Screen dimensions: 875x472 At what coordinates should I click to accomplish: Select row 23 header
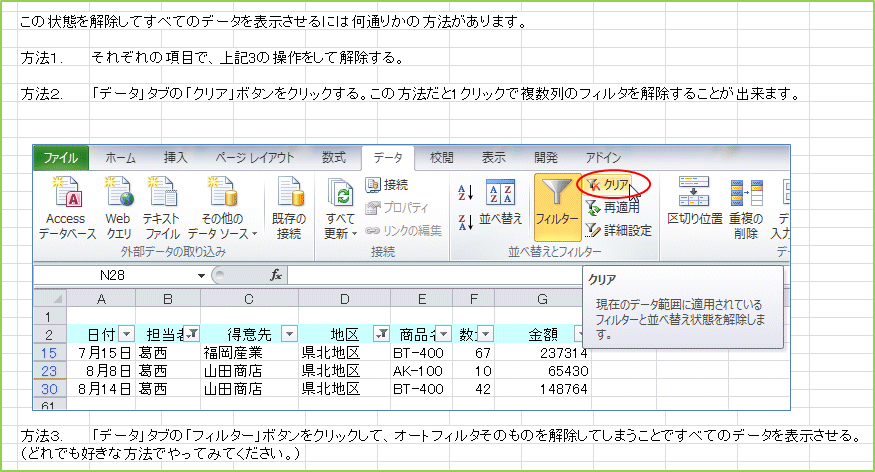pos(49,371)
